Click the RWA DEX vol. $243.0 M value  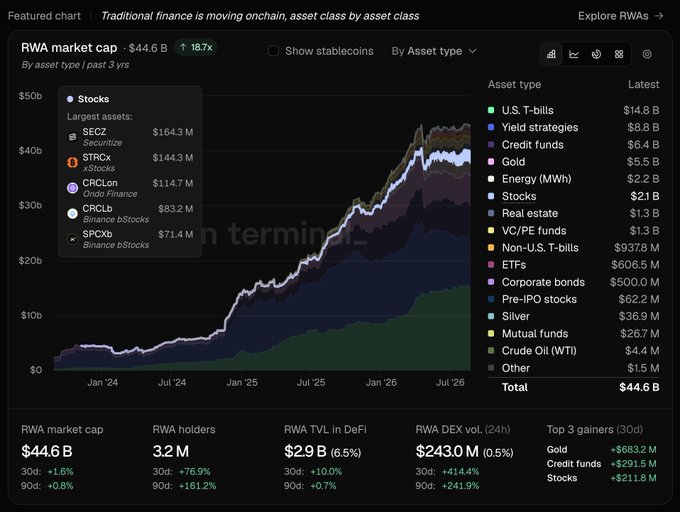pyautogui.click(x=447, y=451)
